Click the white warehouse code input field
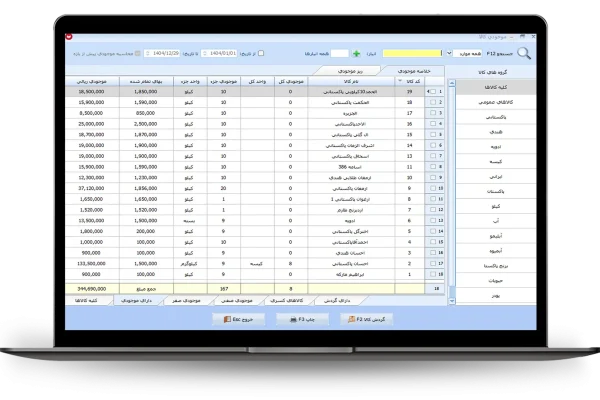This screenshot has height=400, width=600. click(x=340, y=53)
